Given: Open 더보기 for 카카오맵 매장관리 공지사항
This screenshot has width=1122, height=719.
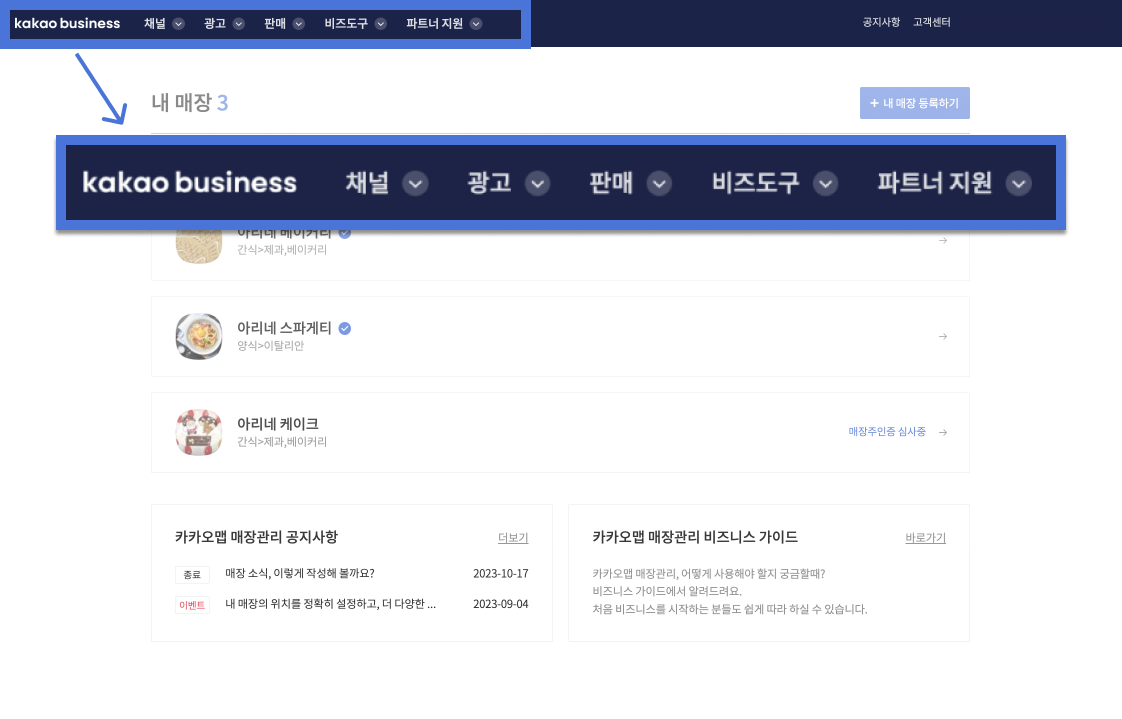Looking at the screenshot, I should pos(513,538).
